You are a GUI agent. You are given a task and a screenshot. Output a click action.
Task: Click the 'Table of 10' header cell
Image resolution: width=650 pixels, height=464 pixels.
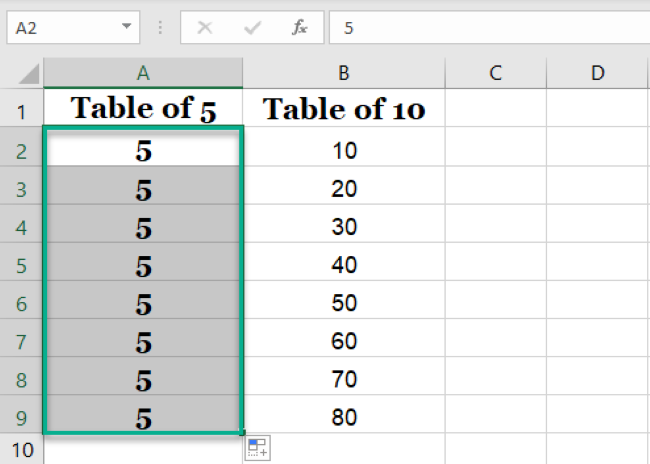(343, 110)
